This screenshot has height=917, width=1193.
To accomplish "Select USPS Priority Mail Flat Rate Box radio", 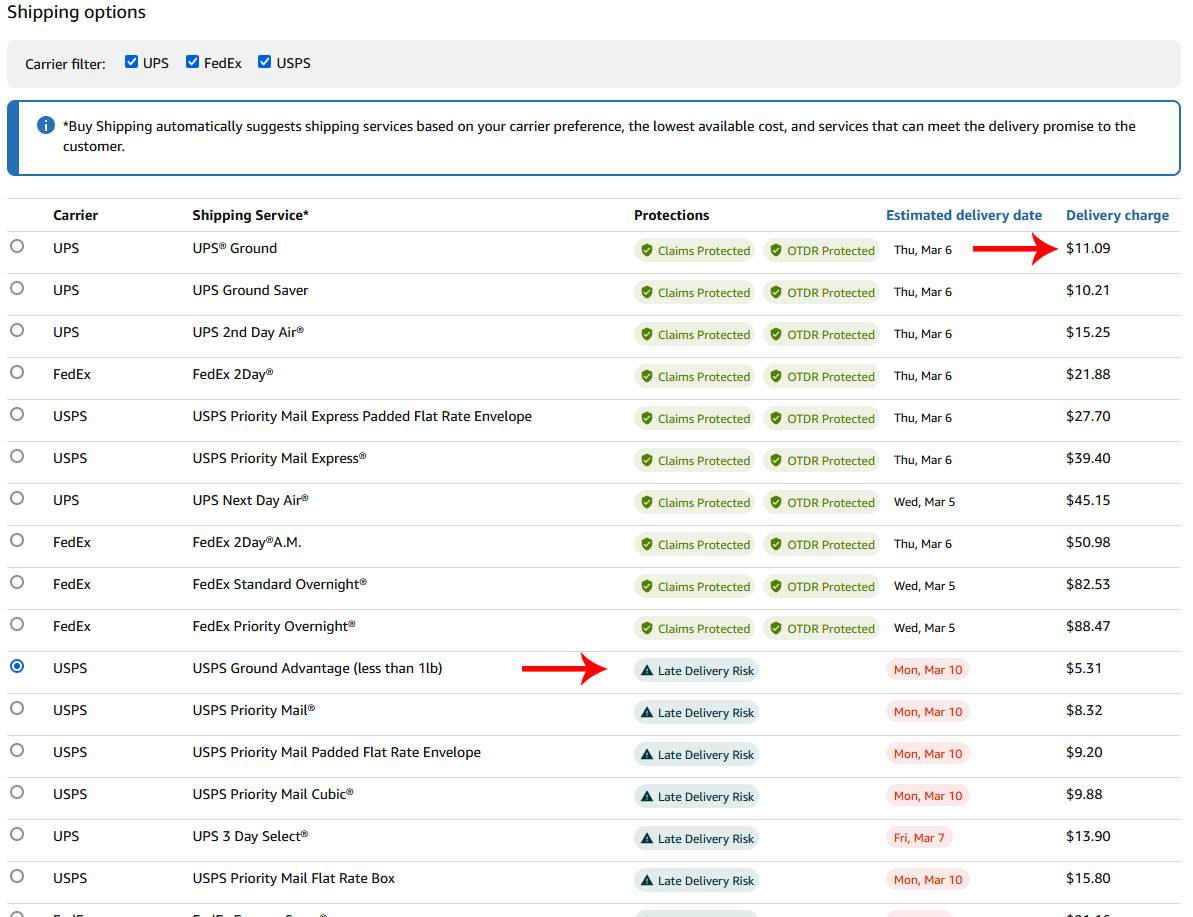I will 17,877.
